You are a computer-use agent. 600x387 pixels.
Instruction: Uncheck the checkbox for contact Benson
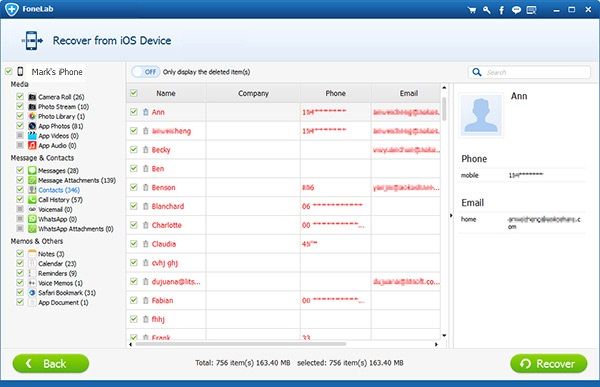click(x=134, y=187)
